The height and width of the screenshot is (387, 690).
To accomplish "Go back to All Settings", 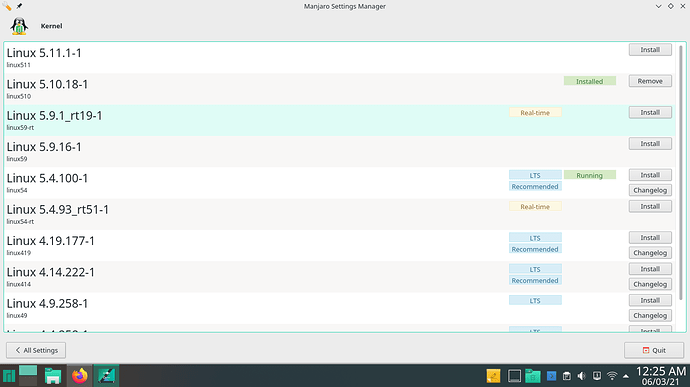I will click(36, 350).
